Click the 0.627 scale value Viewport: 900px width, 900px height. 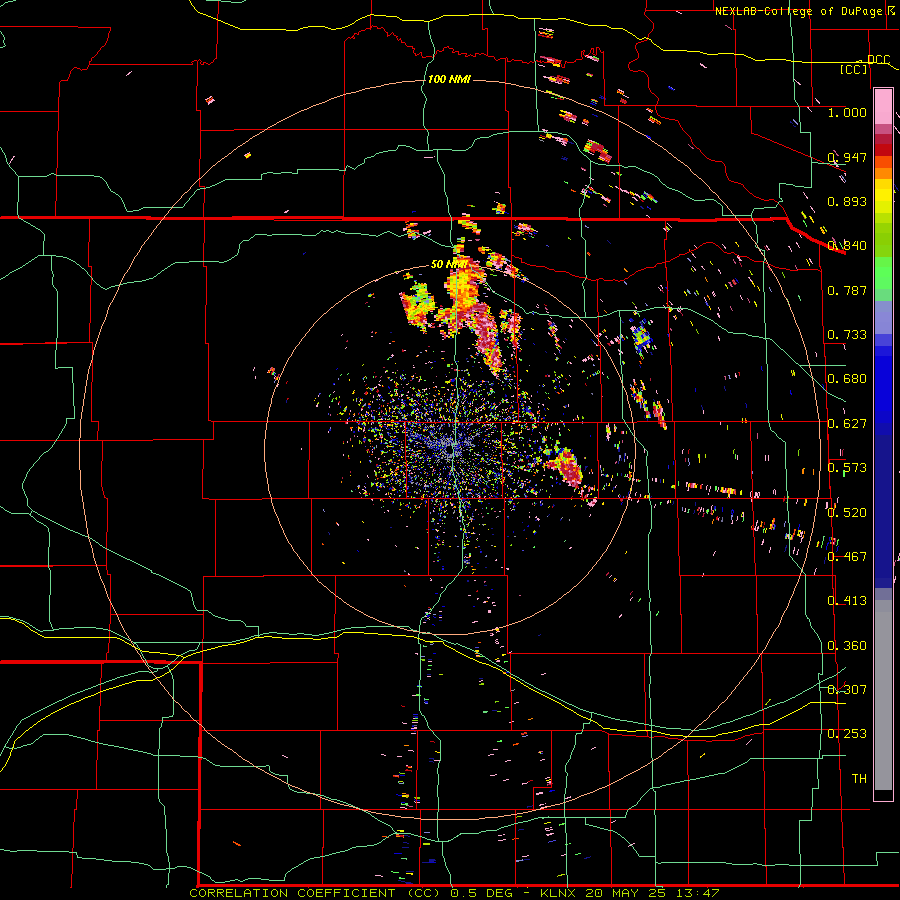tap(847, 424)
